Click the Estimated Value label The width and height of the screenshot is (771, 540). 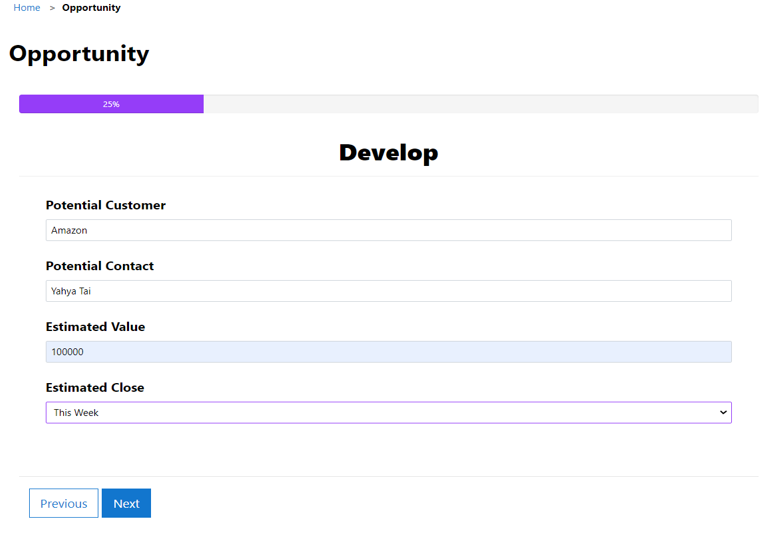pyautogui.click(x=95, y=327)
